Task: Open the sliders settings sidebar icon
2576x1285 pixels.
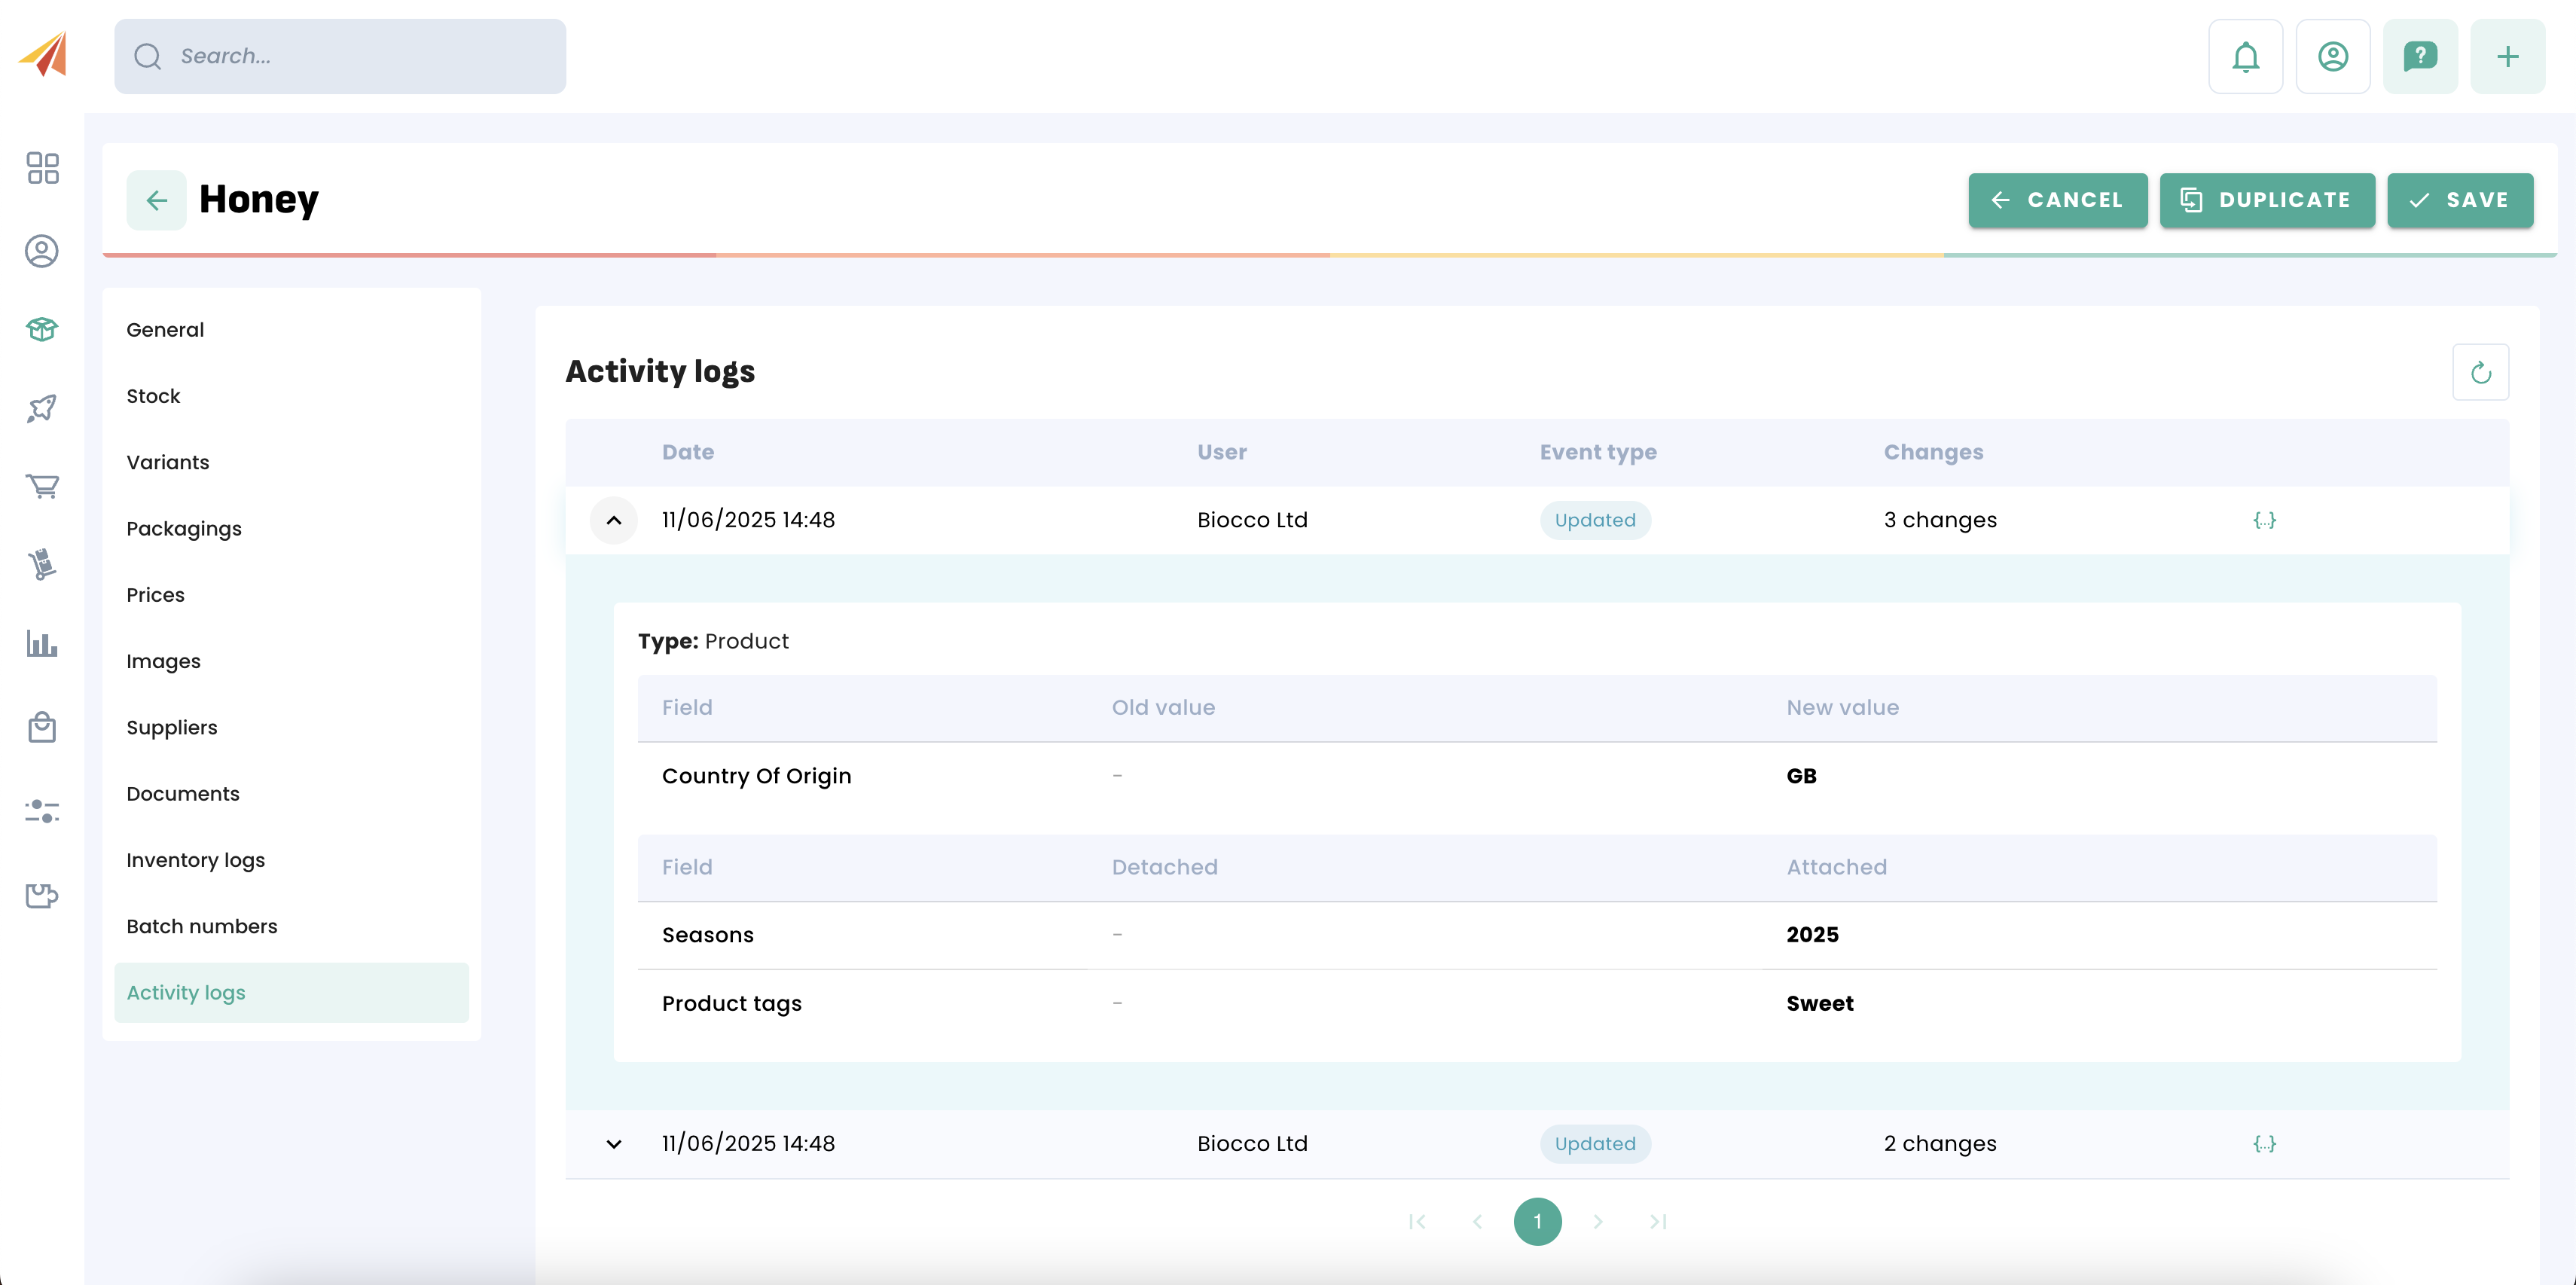Action: point(42,811)
